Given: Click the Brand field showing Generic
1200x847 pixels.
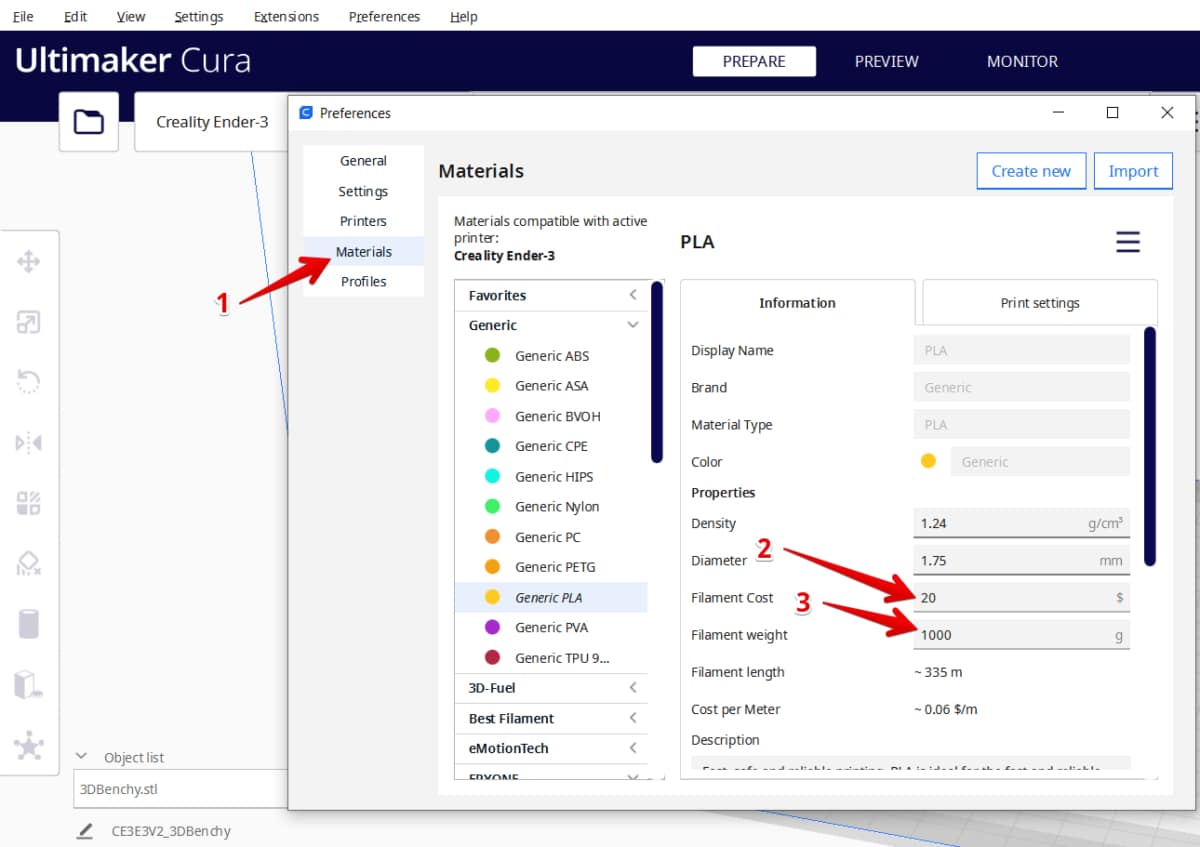Looking at the screenshot, I should click(x=1021, y=387).
